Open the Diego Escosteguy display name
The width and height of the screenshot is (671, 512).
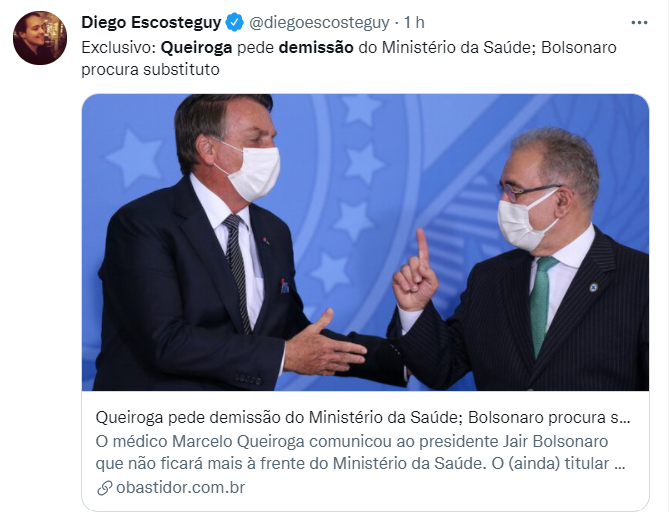(151, 22)
